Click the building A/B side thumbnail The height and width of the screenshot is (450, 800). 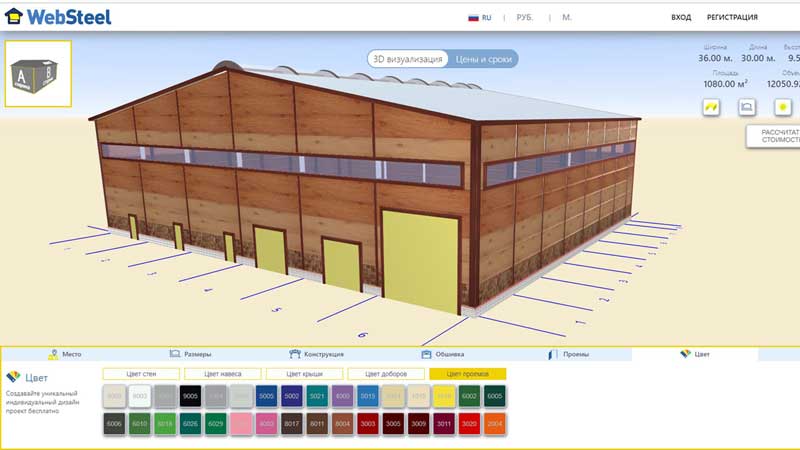[38, 74]
